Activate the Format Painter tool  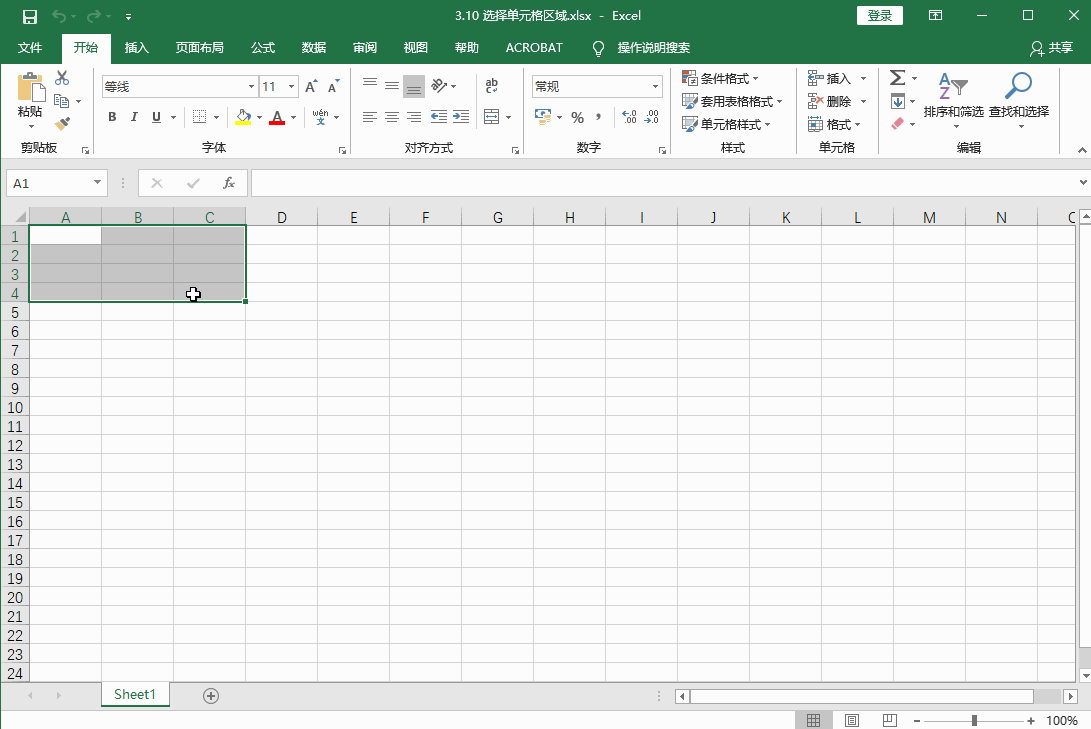click(63, 123)
